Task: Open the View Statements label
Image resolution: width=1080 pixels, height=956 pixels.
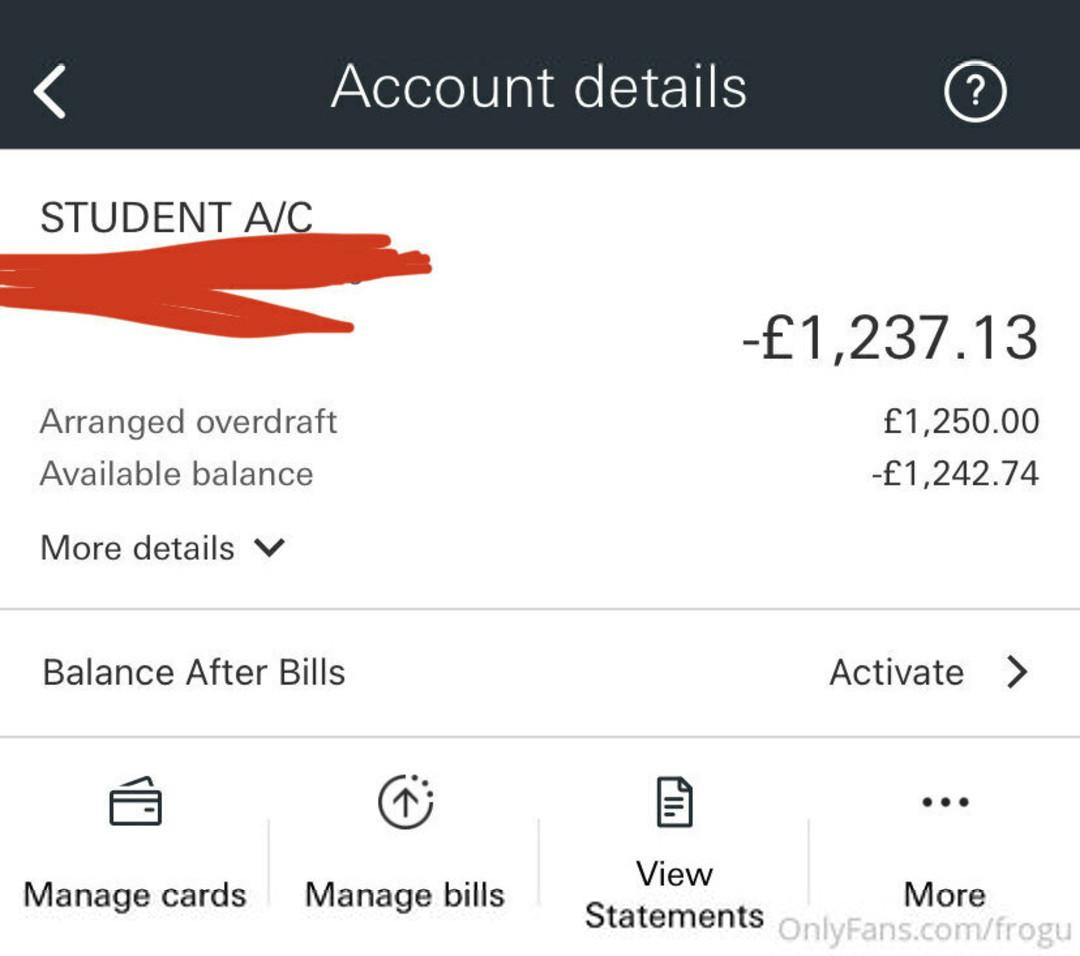Action: (x=674, y=894)
